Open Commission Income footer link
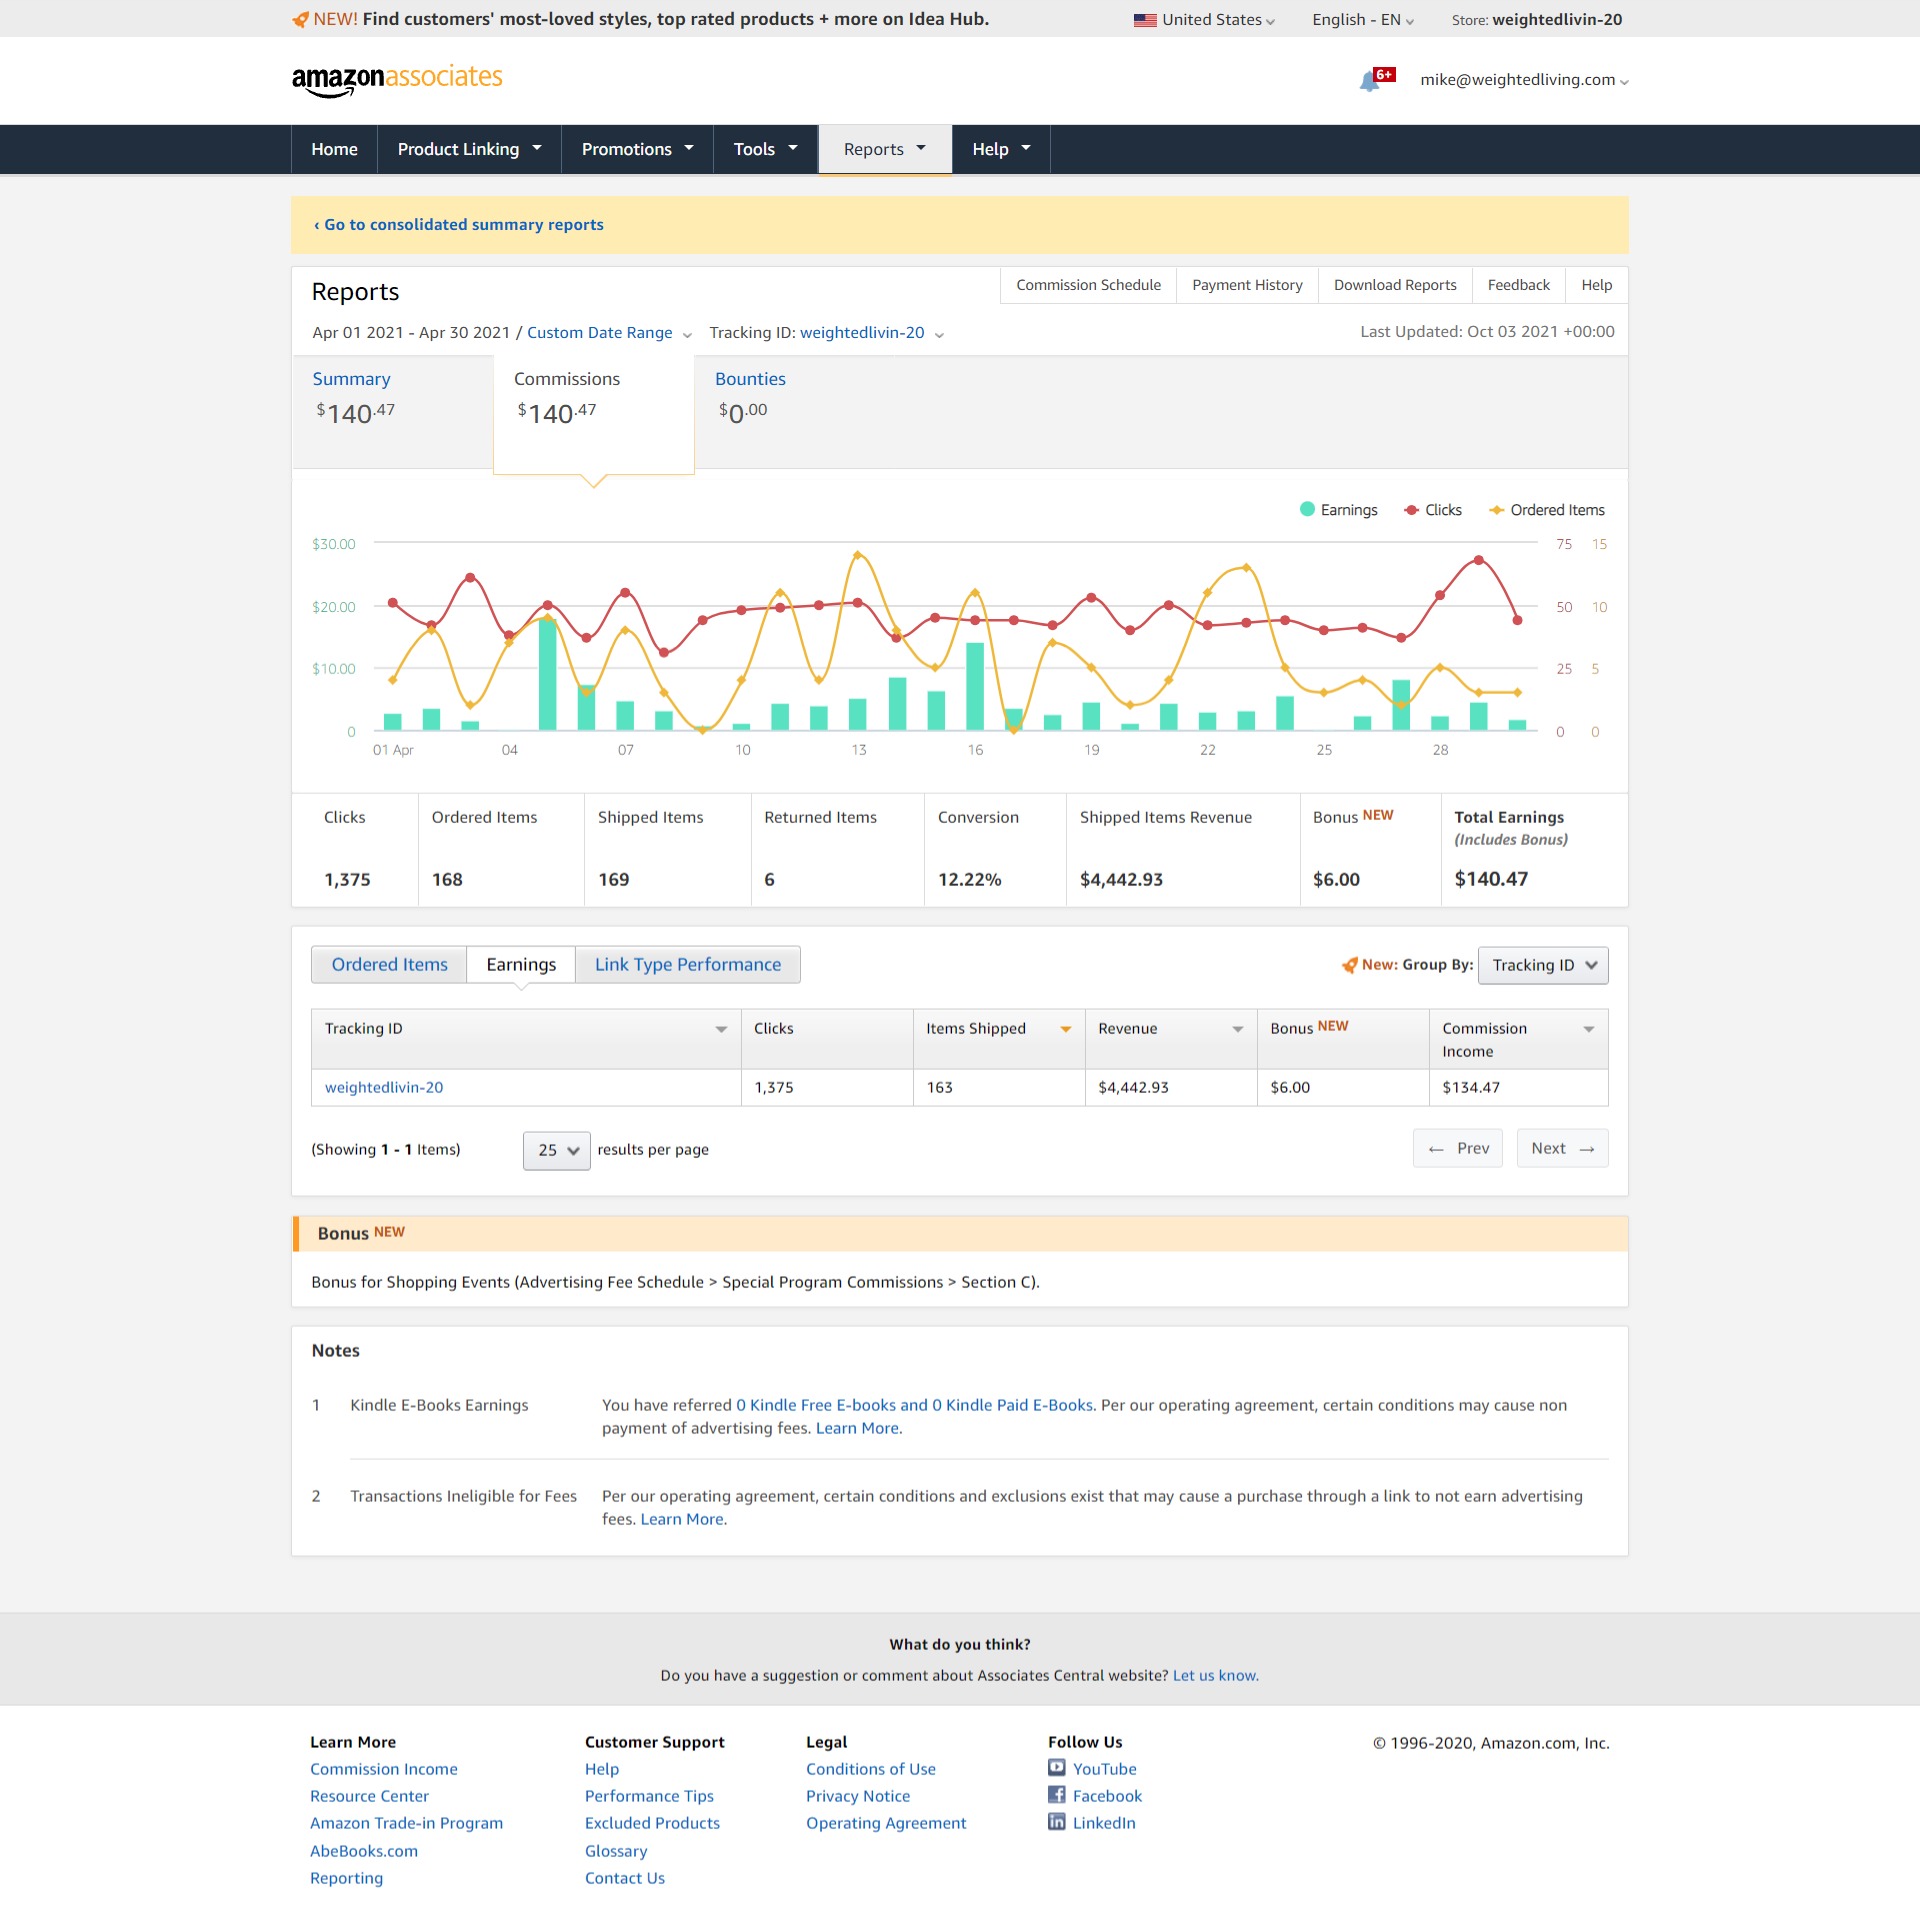1920x1932 pixels. [384, 1769]
